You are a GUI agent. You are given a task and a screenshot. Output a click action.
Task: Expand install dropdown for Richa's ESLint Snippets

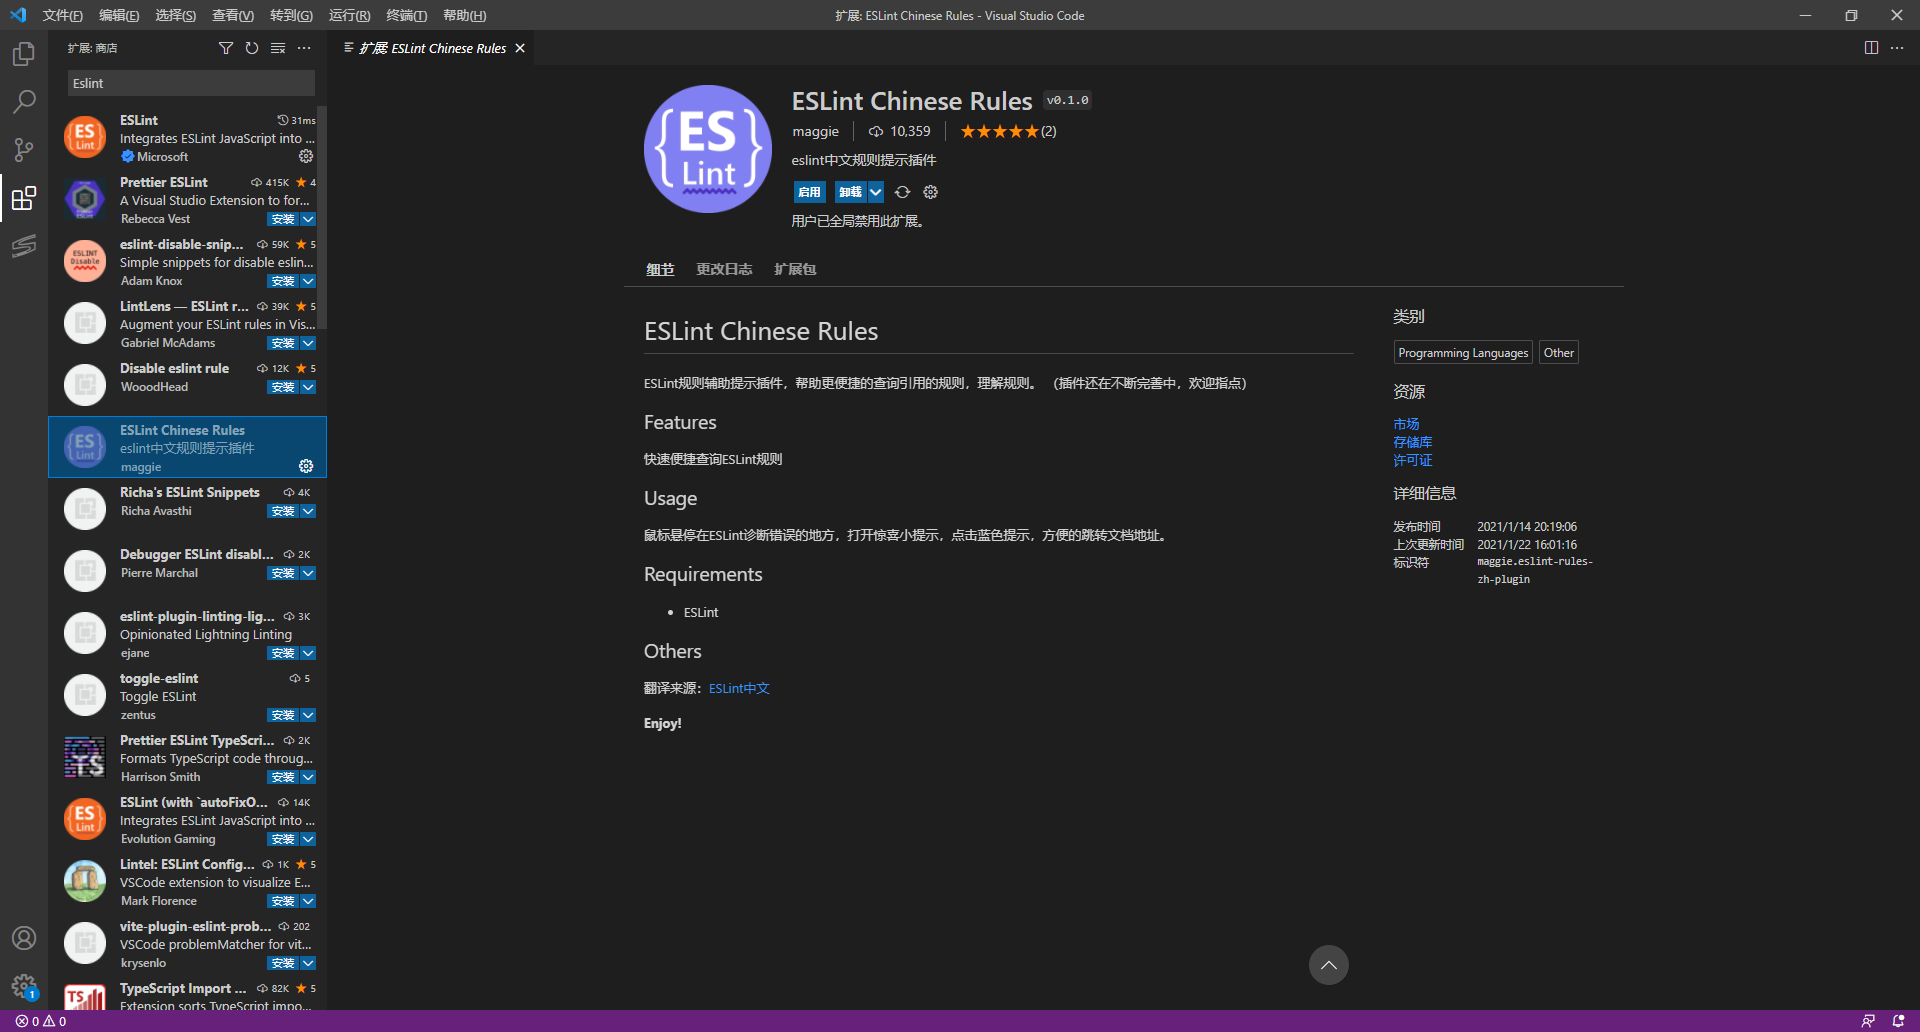308,511
